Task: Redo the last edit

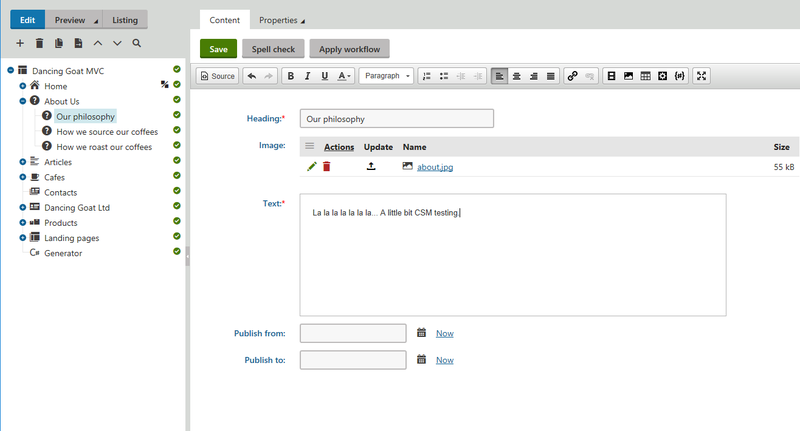Action: pos(269,76)
